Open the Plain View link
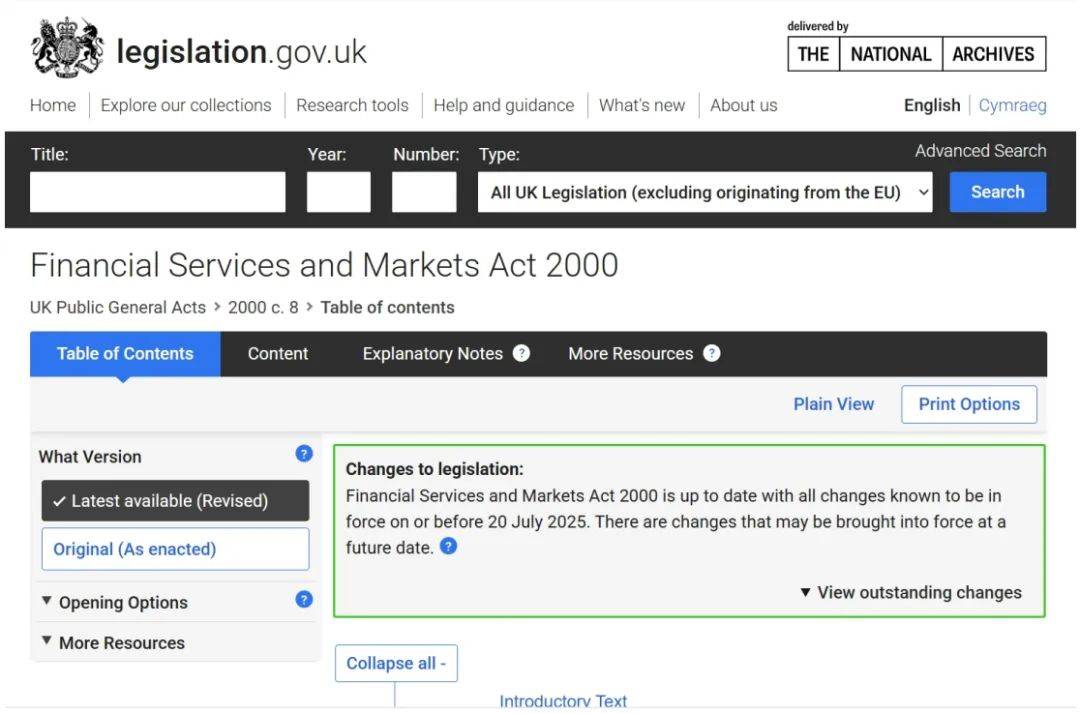Viewport: 1080px width, 713px height. click(x=833, y=404)
